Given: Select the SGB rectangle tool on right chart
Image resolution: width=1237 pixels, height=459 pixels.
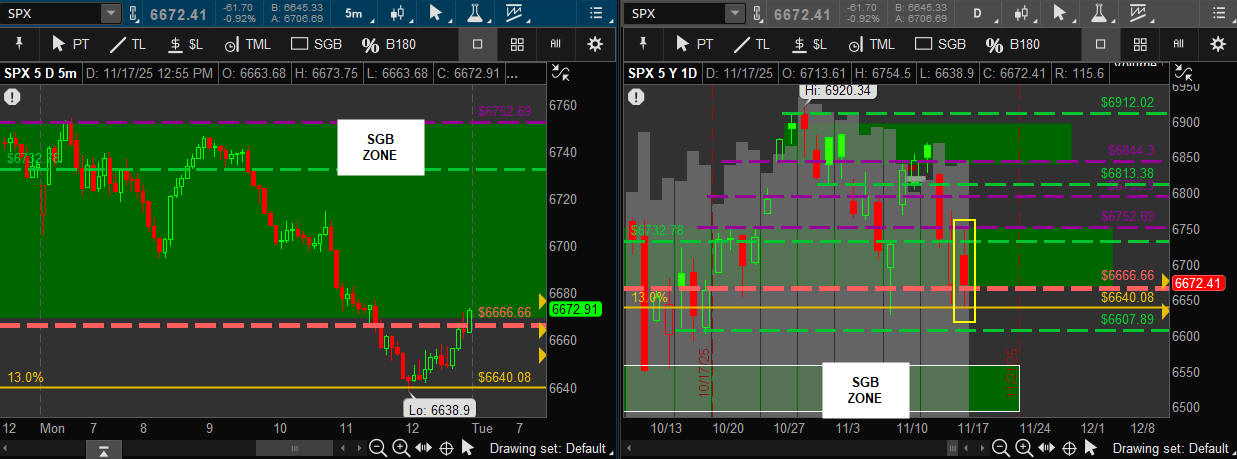Looking at the screenshot, I should tap(940, 44).
